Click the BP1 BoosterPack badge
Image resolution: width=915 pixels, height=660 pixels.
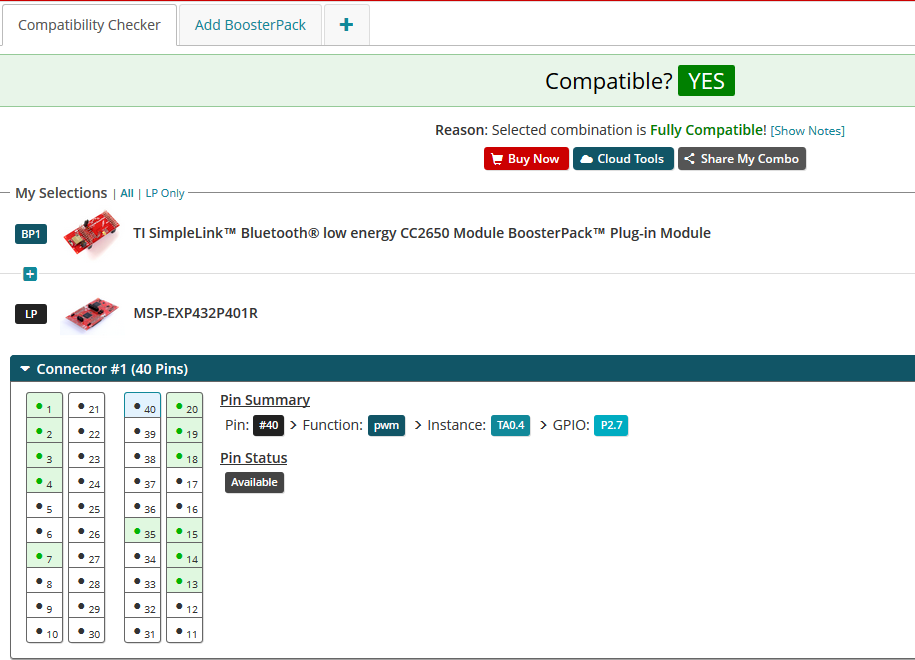click(x=31, y=234)
